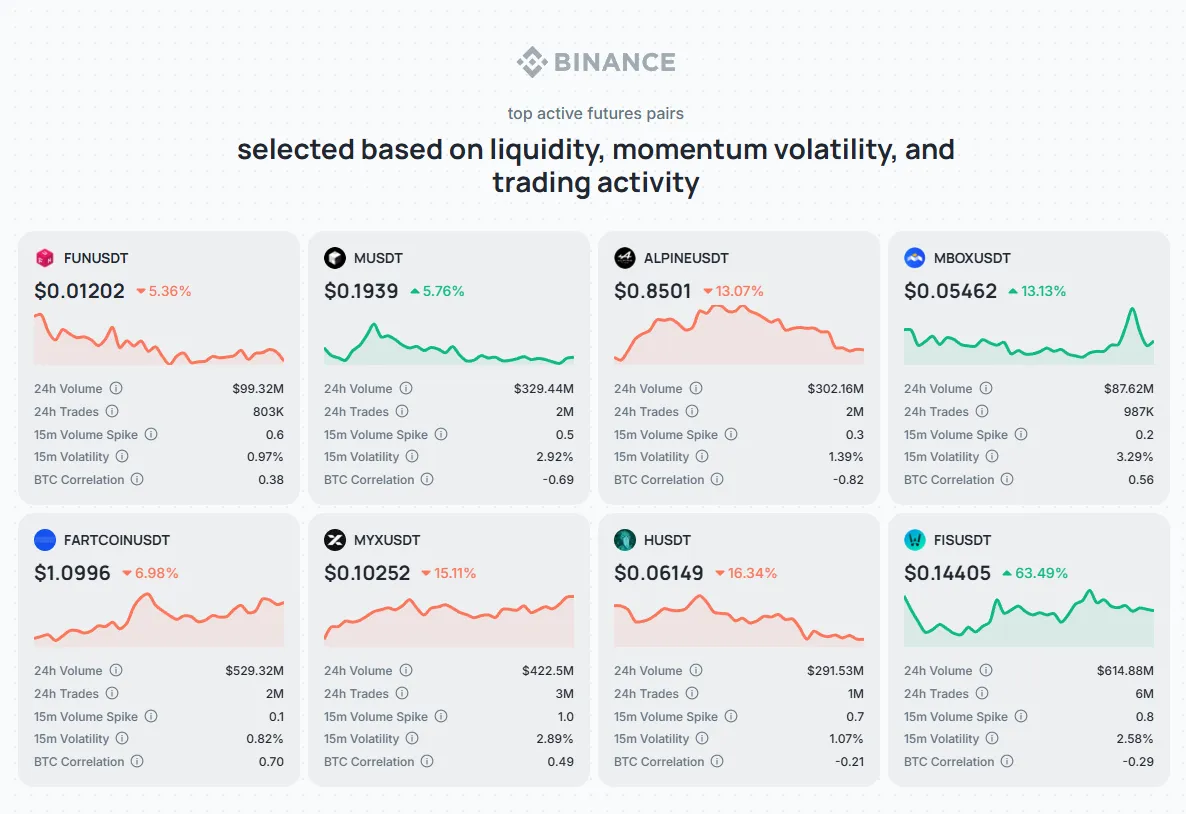1186x814 pixels.
Task: Click the Binance logo at top
Action: click(x=596, y=62)
